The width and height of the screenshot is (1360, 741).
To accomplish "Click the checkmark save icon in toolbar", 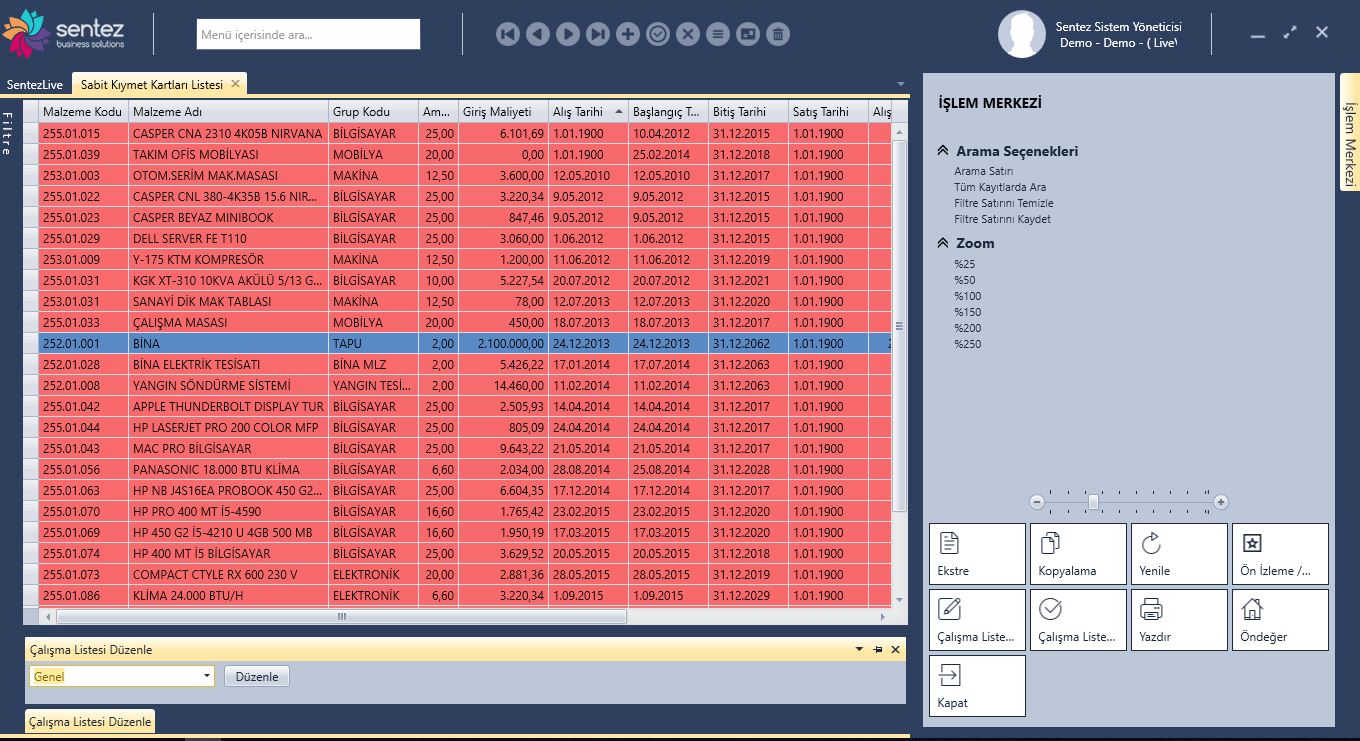I will [658, 34].
